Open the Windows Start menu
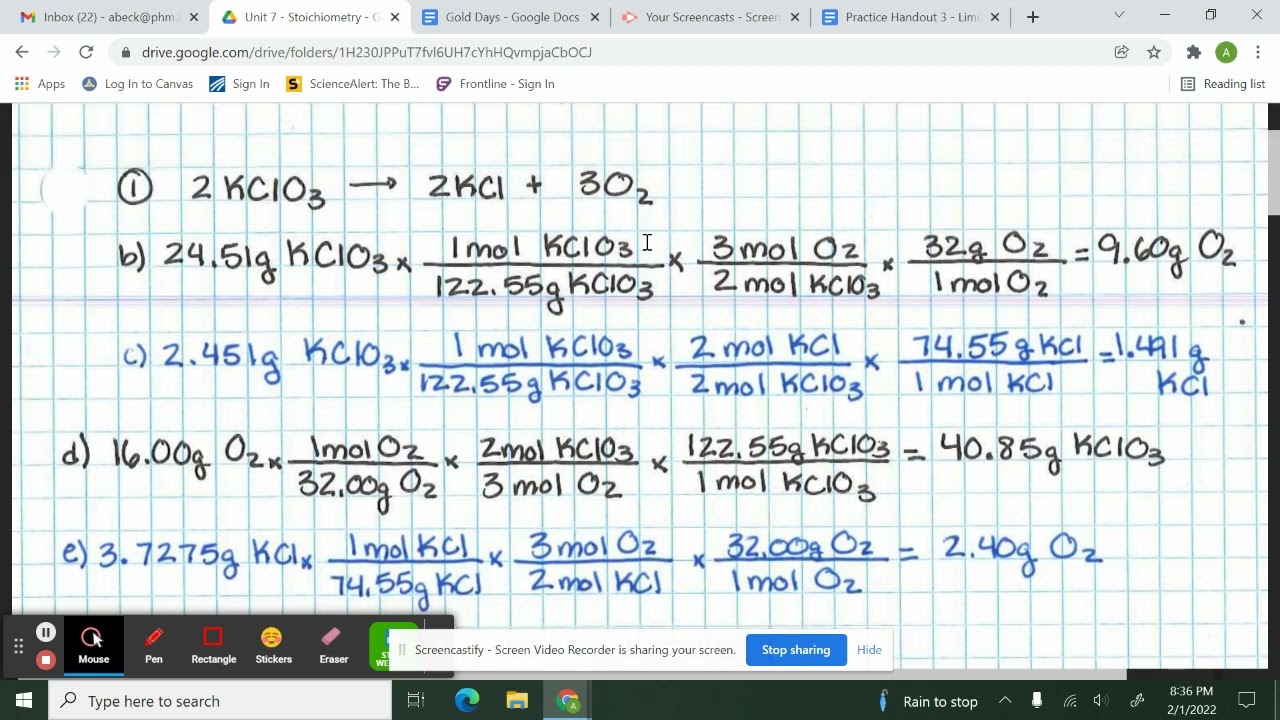Viewport: 1280px width, 720px height. pyautogui.click(x=24, y=701)
